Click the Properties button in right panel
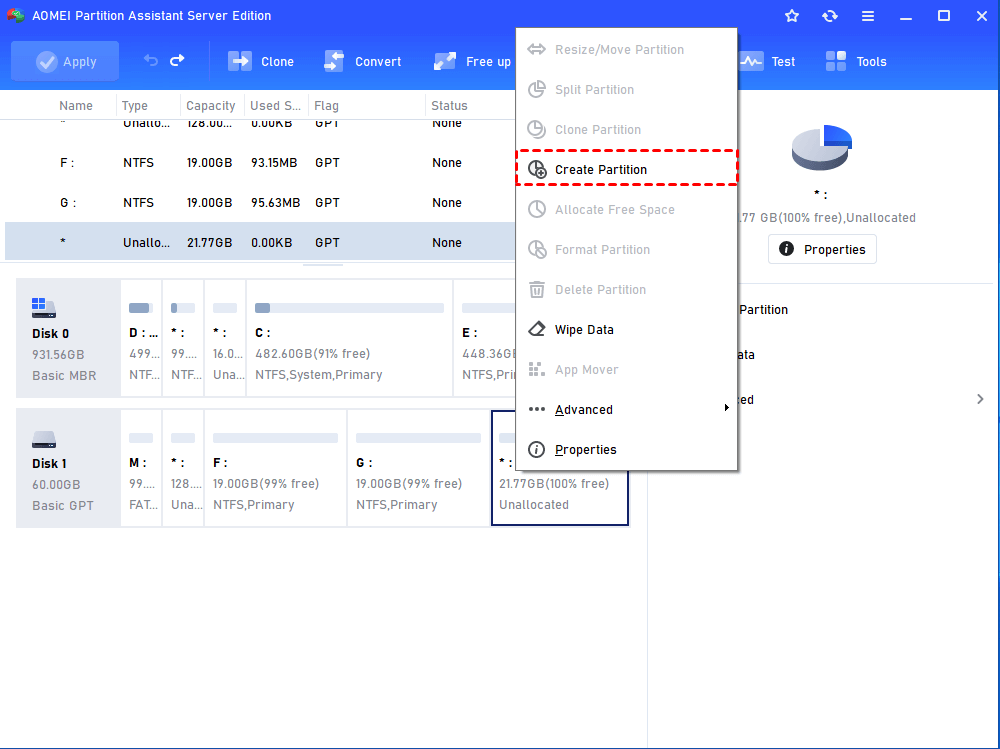Screen dimensions: 1000x749 (822, 249)
